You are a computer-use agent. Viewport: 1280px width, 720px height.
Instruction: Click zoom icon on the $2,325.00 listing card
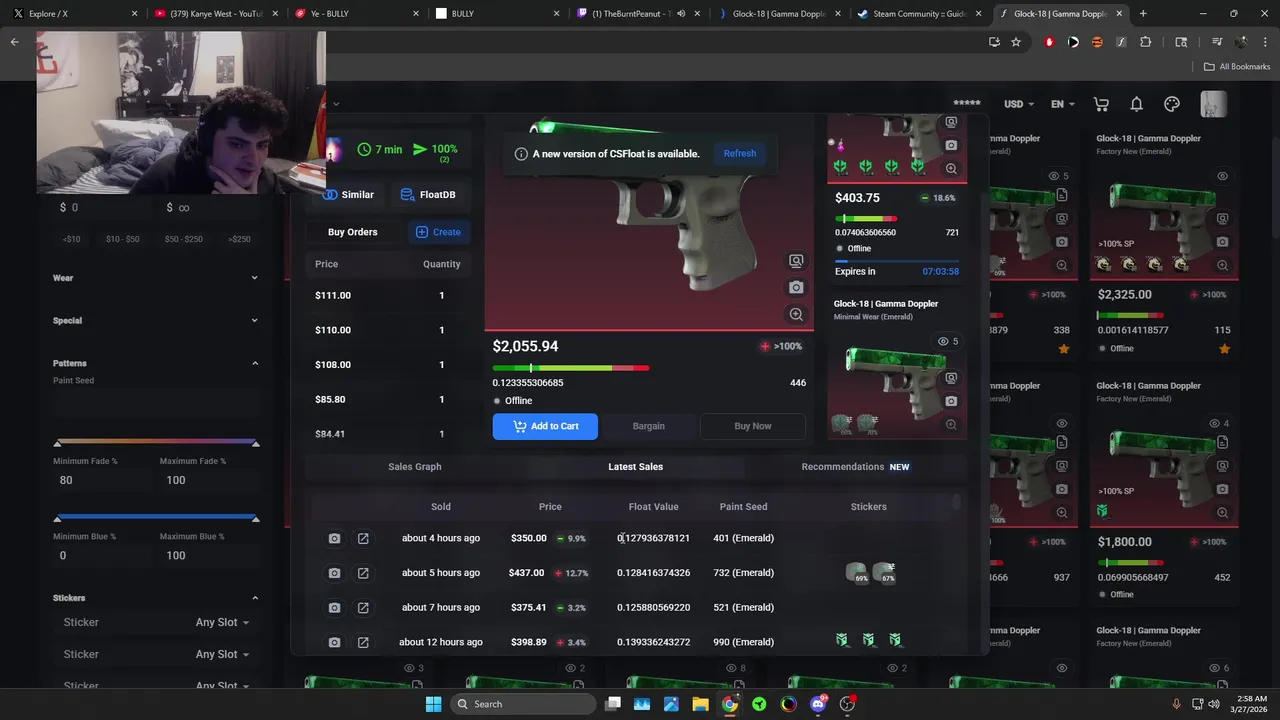pos(1222,265)
